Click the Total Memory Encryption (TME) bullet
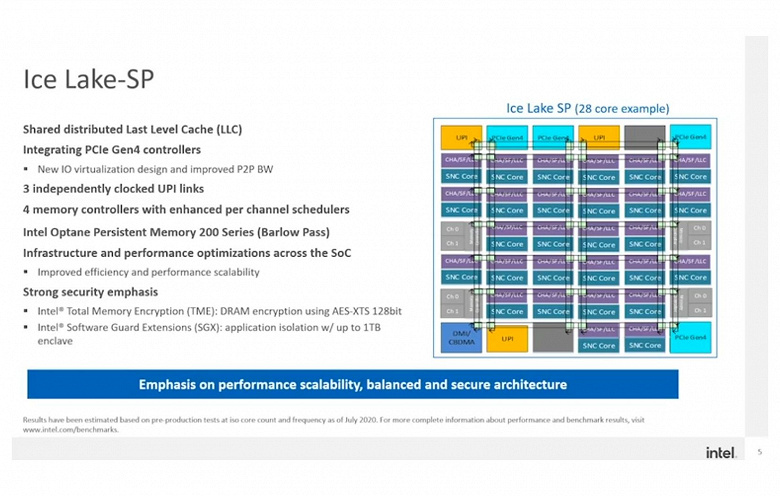The height and width of the screenshot is (496, 780). 219,311
